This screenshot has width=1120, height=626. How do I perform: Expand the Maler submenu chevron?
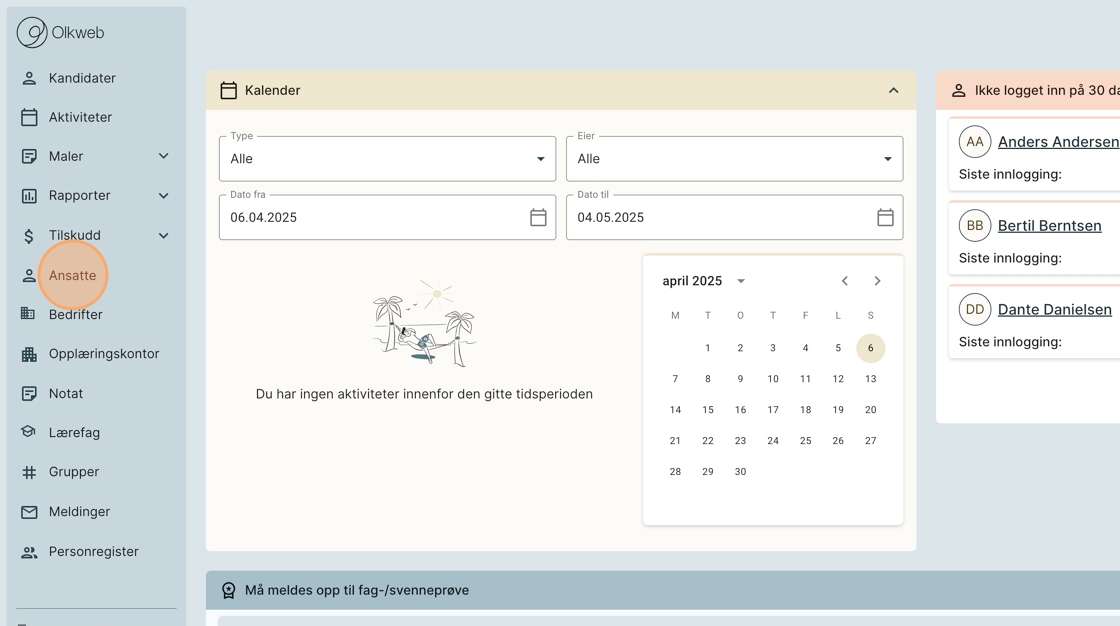tap(164, 156)
